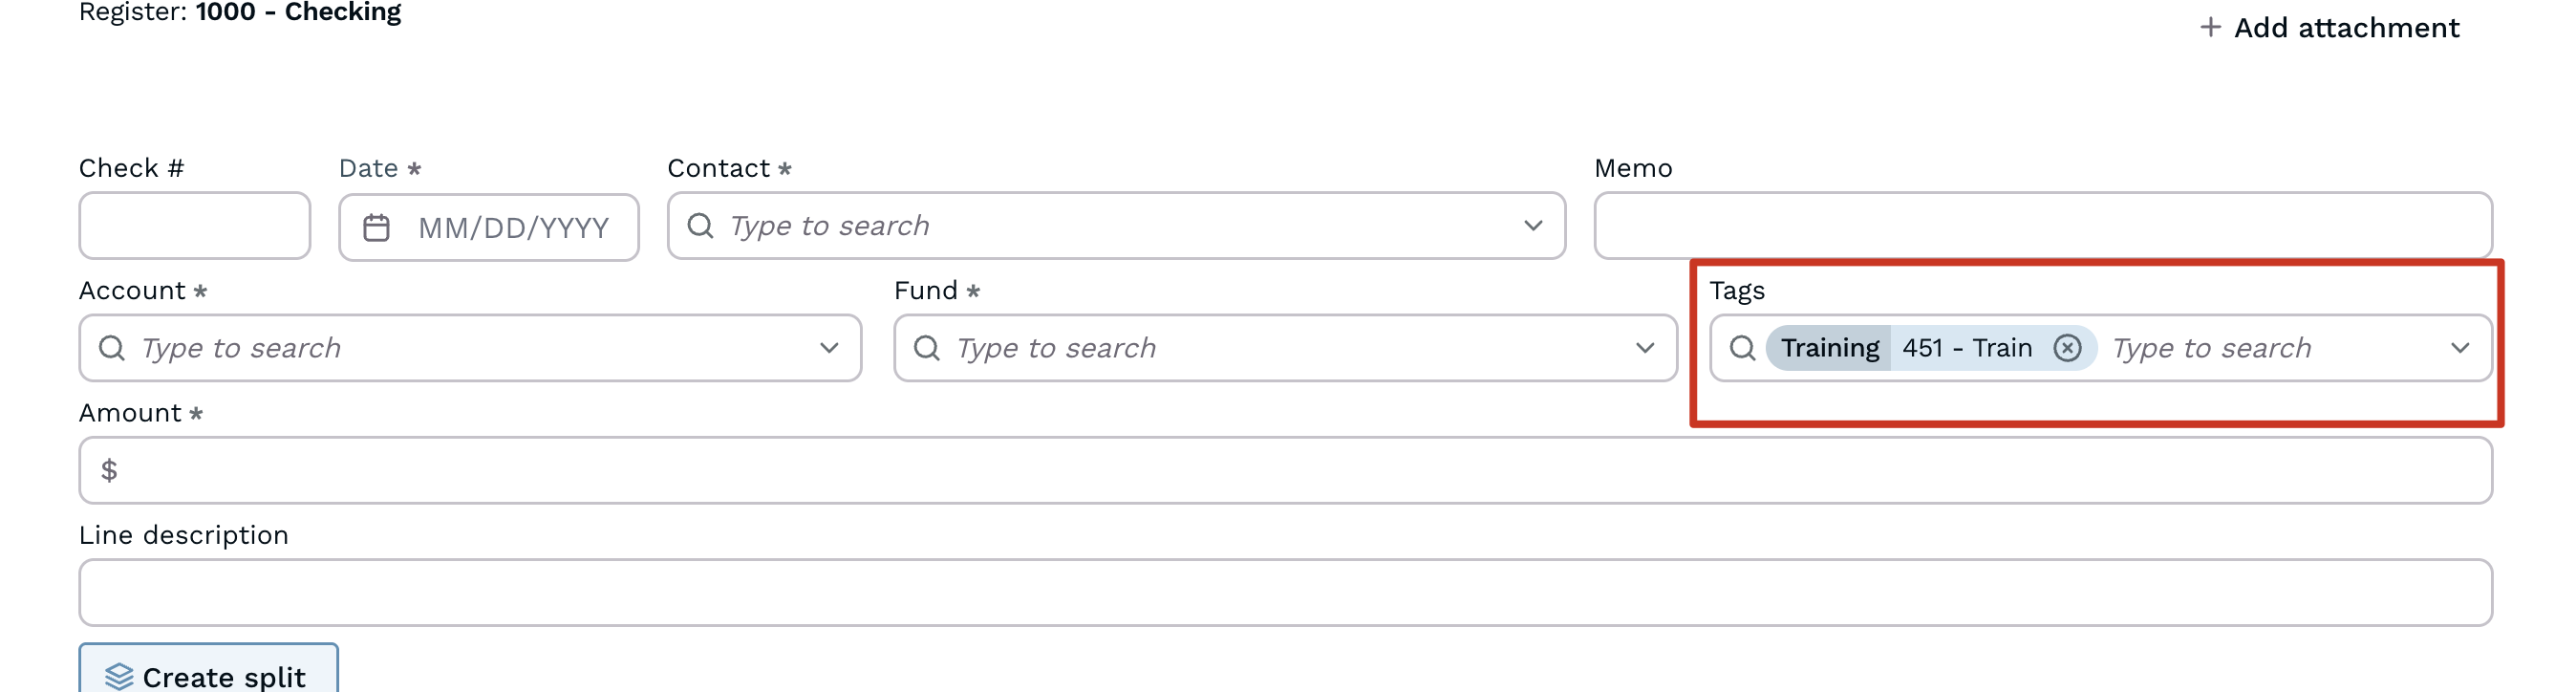2576x692 pixels.
Task: Click the calendar icon in Date field
Action: tap(376, 228)
